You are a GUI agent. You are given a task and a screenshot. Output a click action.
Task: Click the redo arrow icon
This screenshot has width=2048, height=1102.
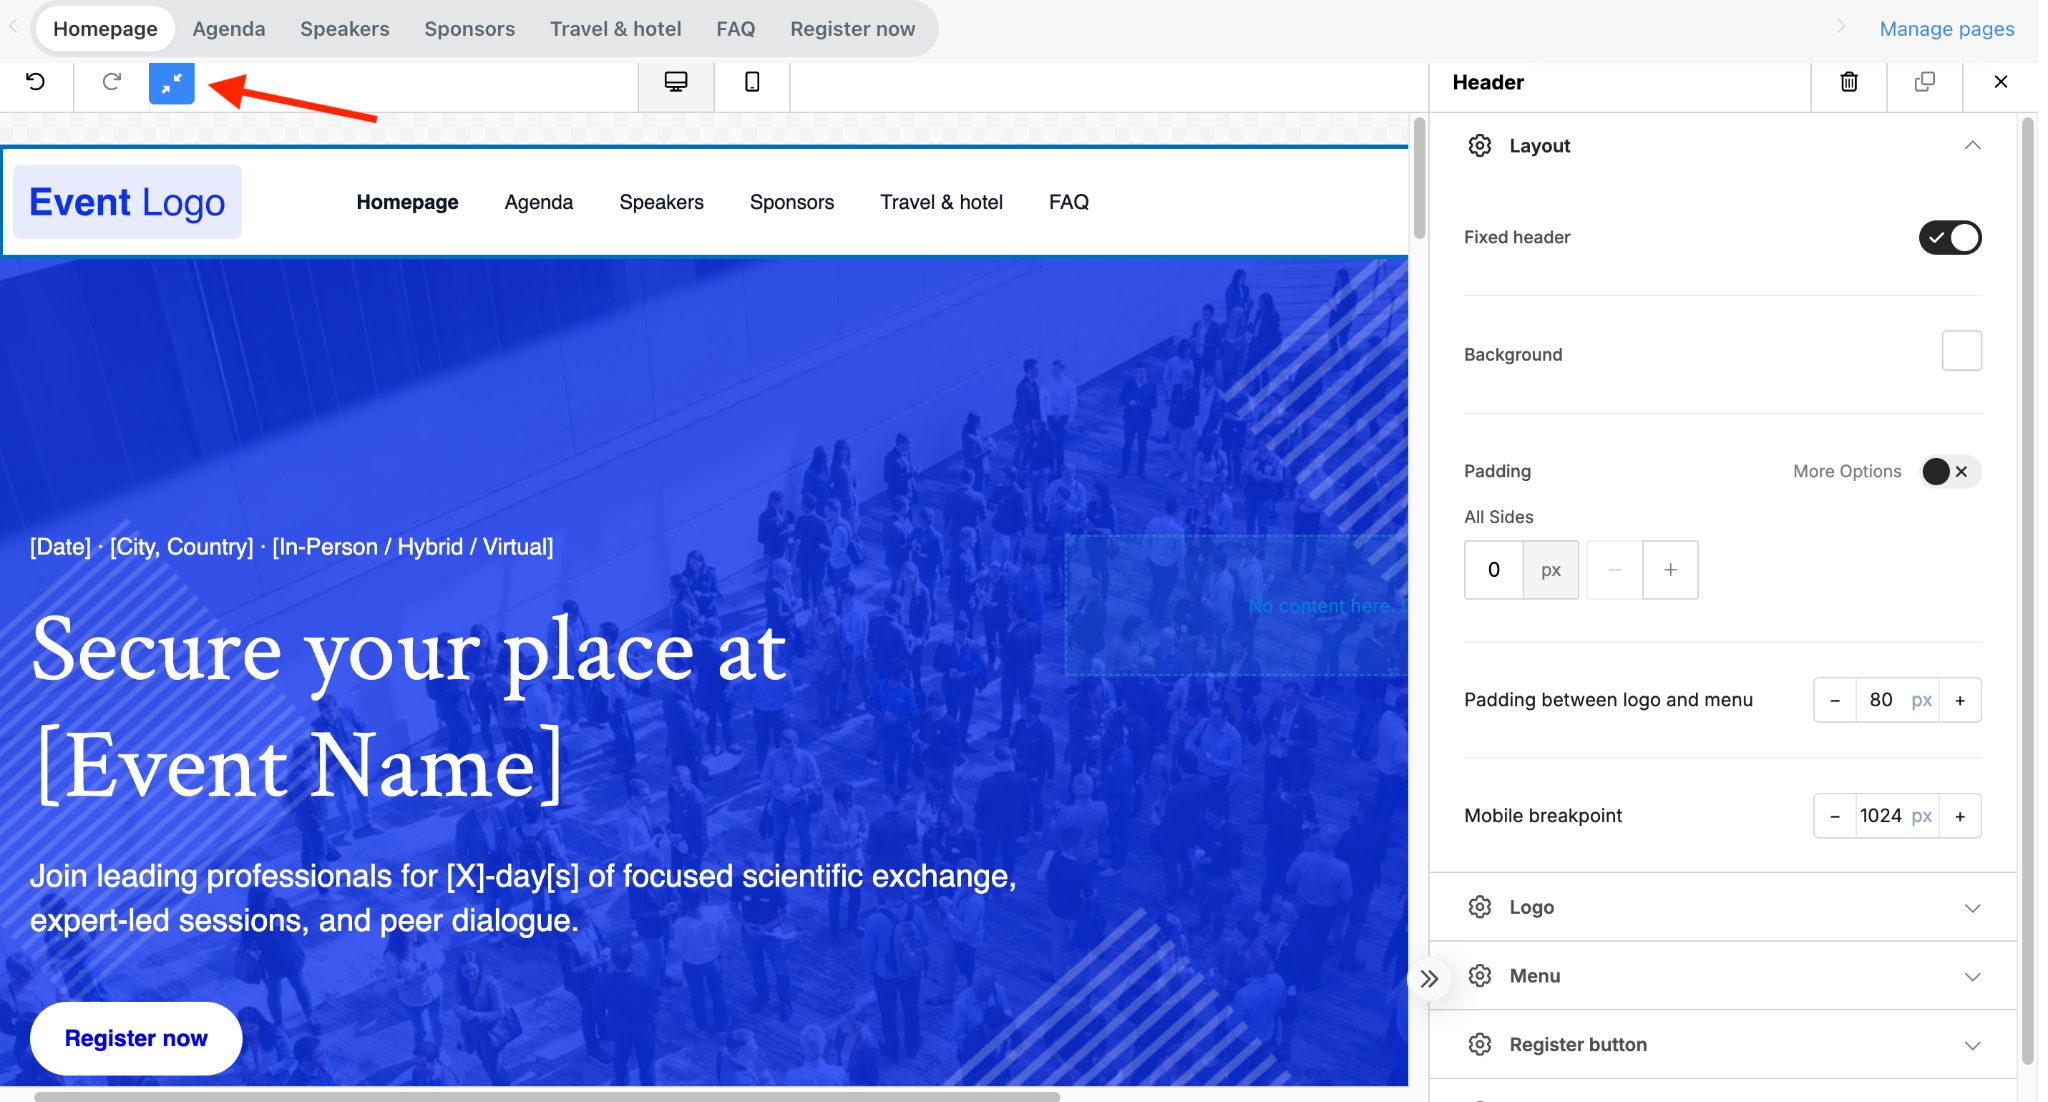point(112,82)
